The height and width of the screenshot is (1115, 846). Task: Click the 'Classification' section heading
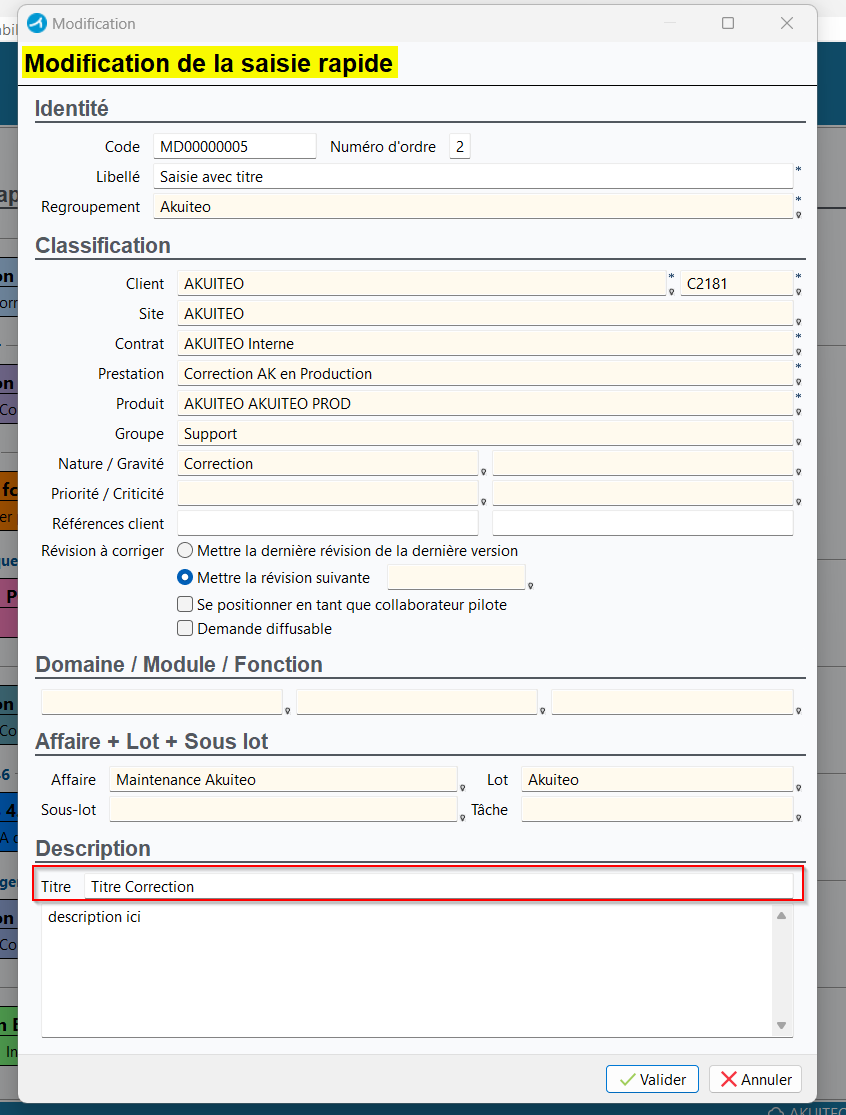103,245
